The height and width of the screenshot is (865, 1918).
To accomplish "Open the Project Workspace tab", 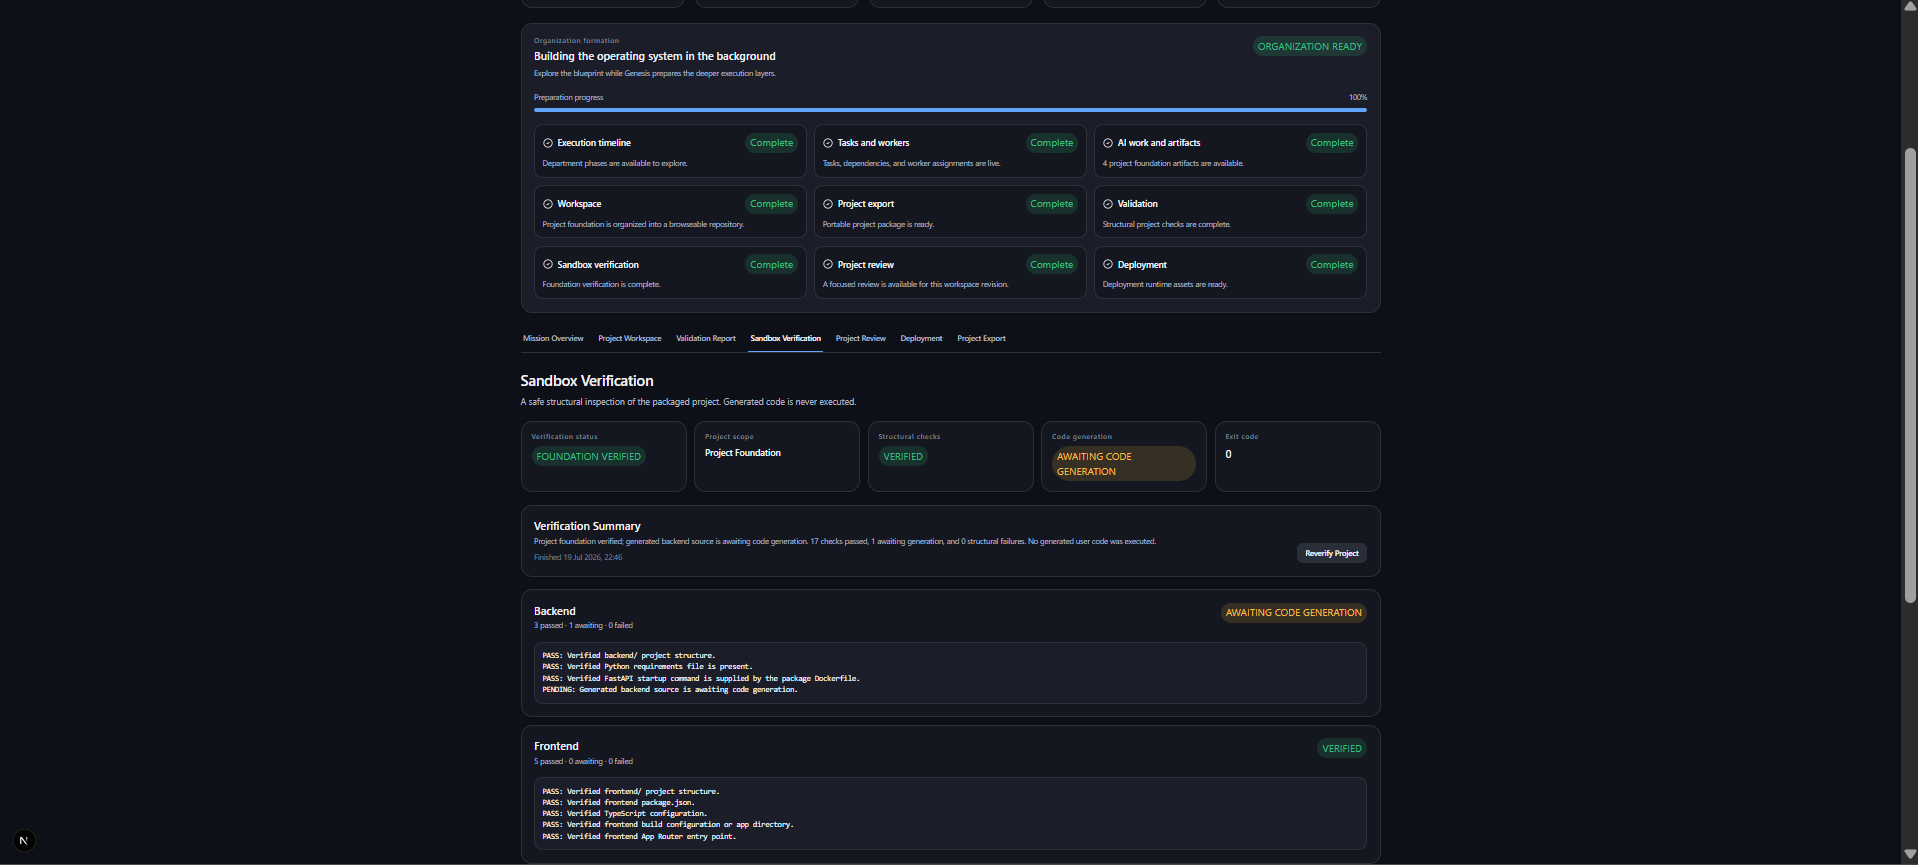I will click(630, 339).
